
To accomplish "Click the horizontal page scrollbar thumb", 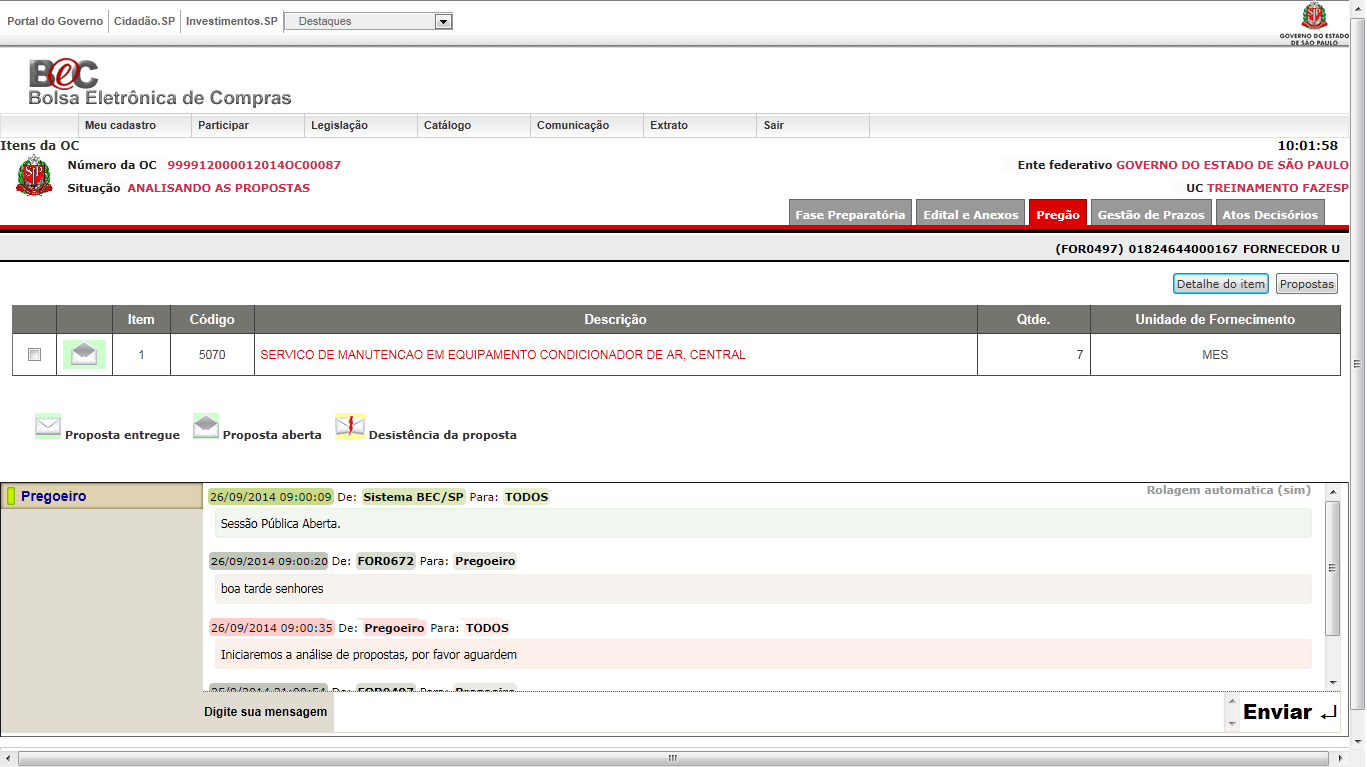I will (672, 758).
